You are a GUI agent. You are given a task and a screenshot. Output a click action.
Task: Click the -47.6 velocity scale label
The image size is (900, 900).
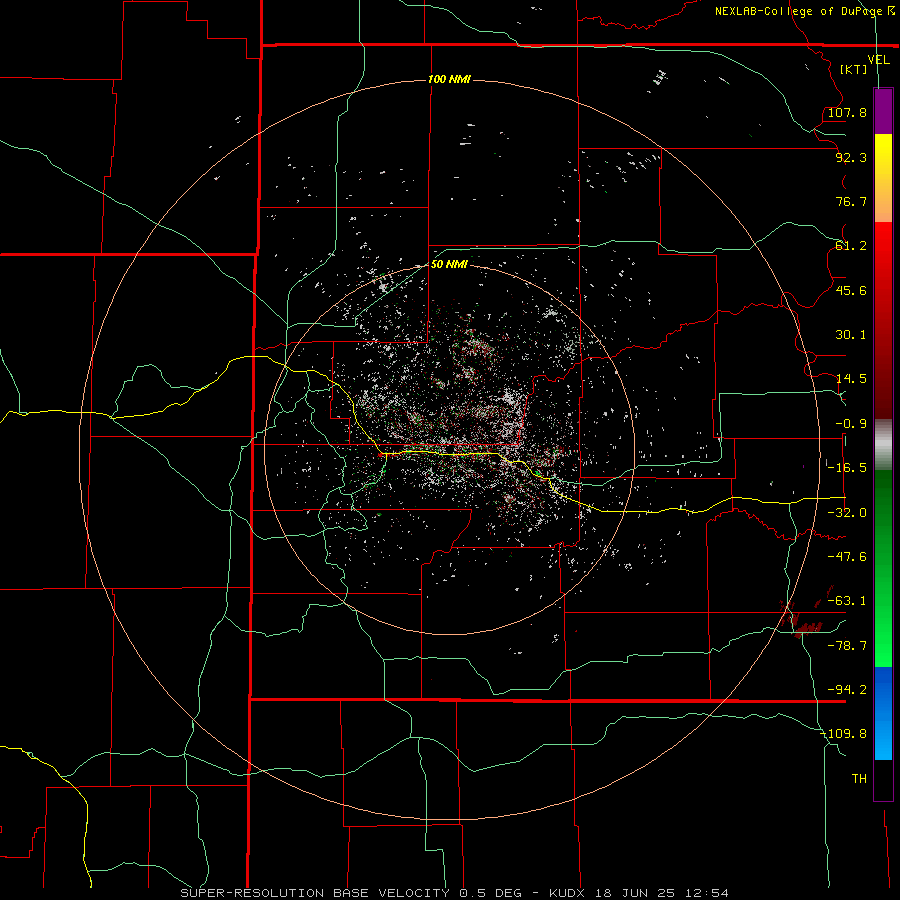tap(847, 557)
